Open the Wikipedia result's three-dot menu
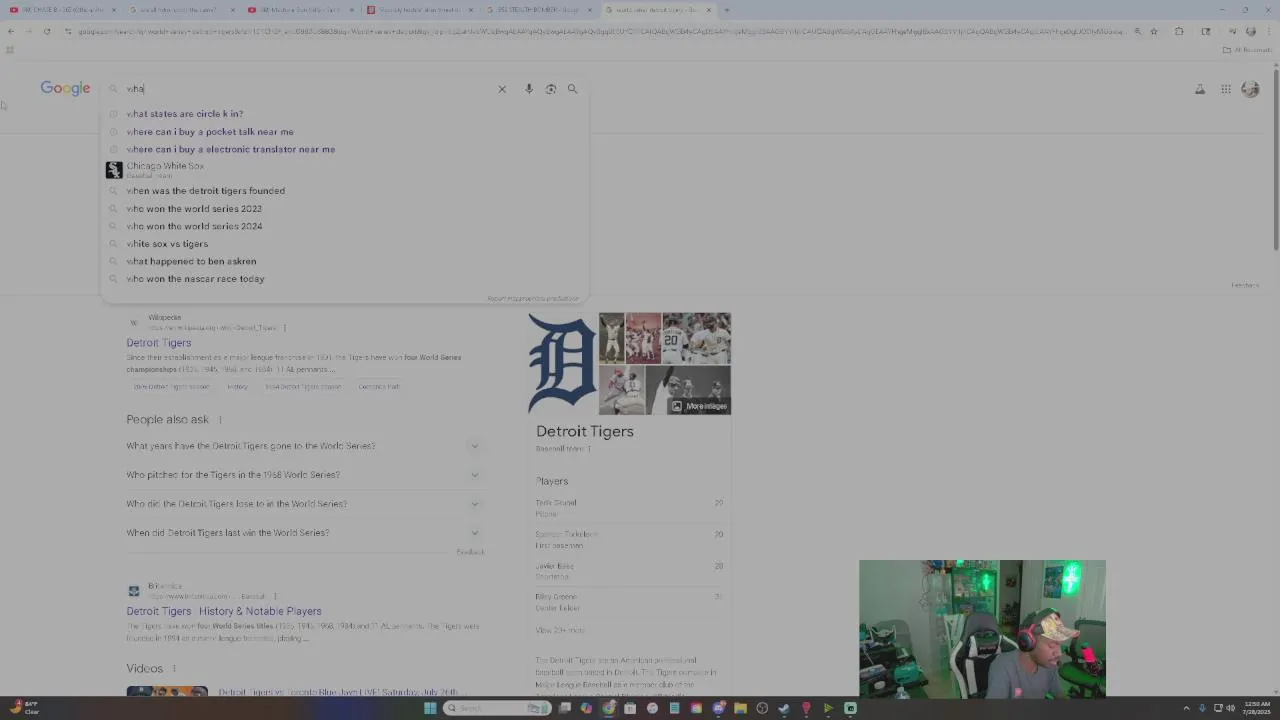 (284, 328)
